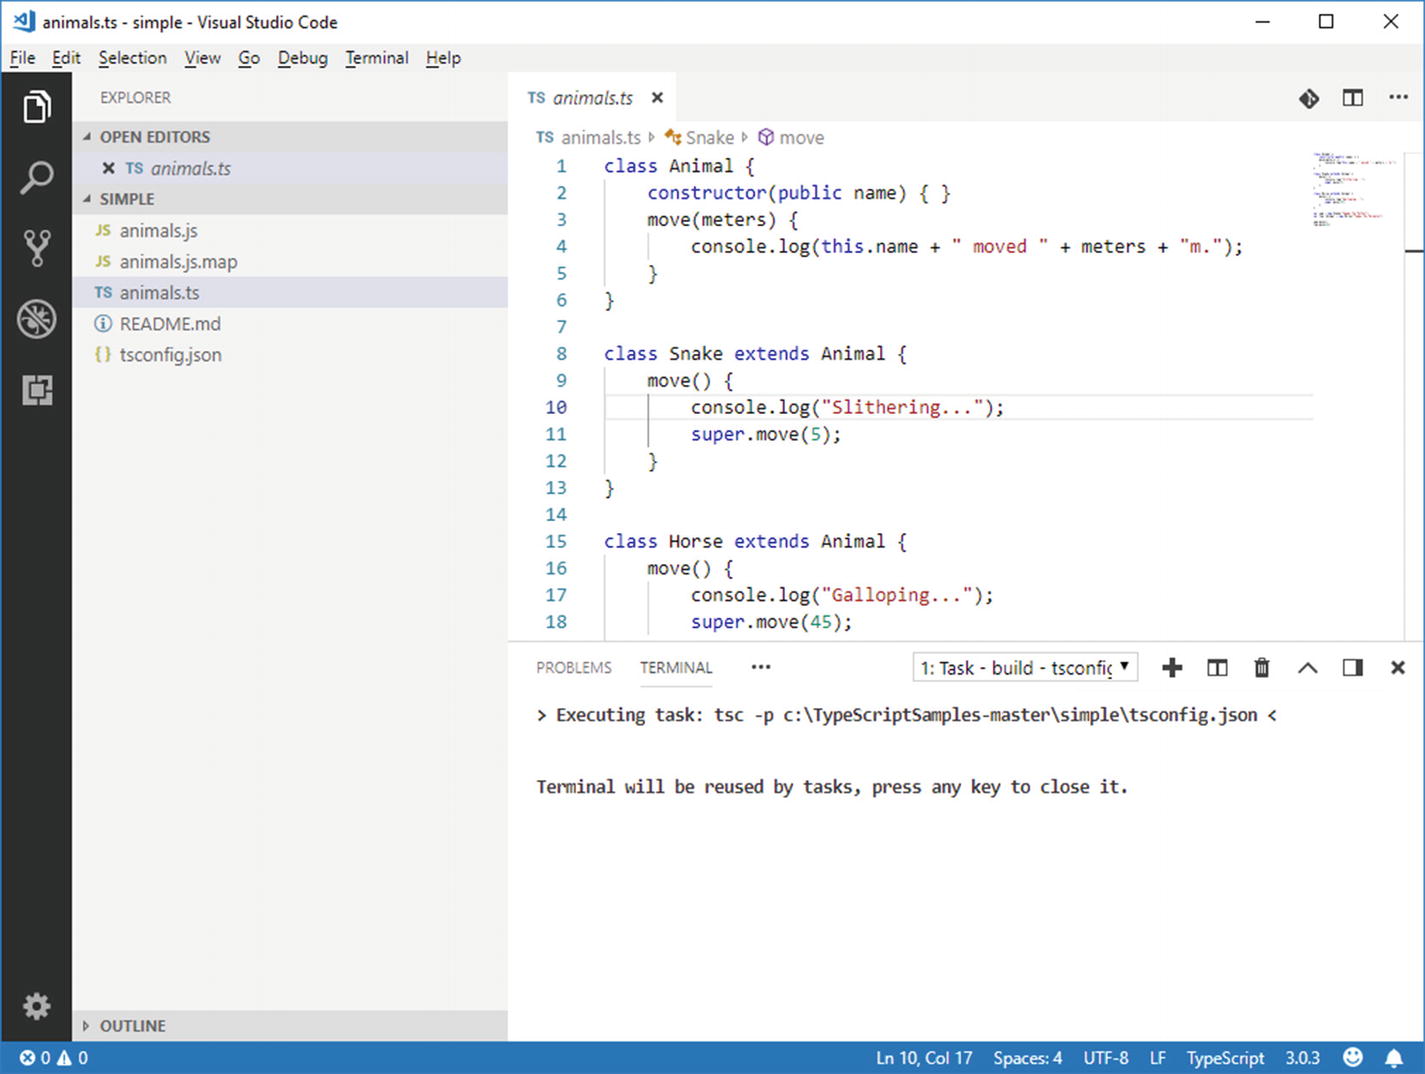Screen dimensions: 1425x1074
Task: Select README.md in the explorer
Action: pyautogui.click(x=170, y=323)
